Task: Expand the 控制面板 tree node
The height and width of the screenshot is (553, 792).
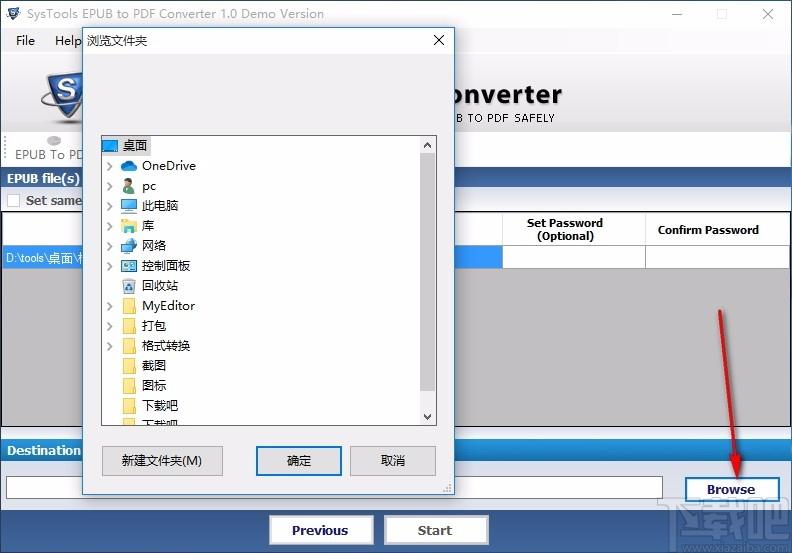Action: [x=110, y=266]
